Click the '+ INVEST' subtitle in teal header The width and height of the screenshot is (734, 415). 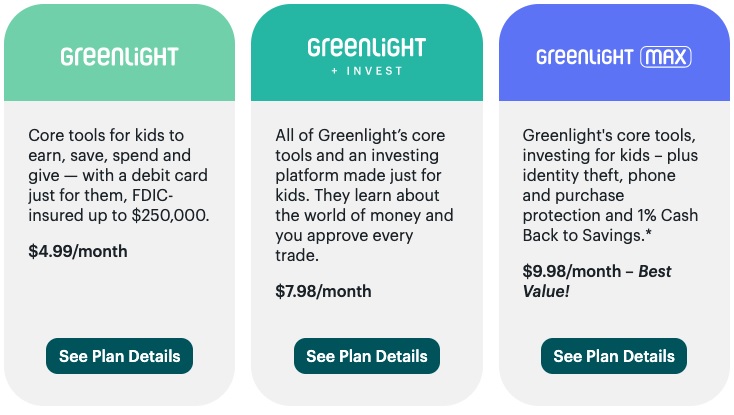click(x=367, y=71)
